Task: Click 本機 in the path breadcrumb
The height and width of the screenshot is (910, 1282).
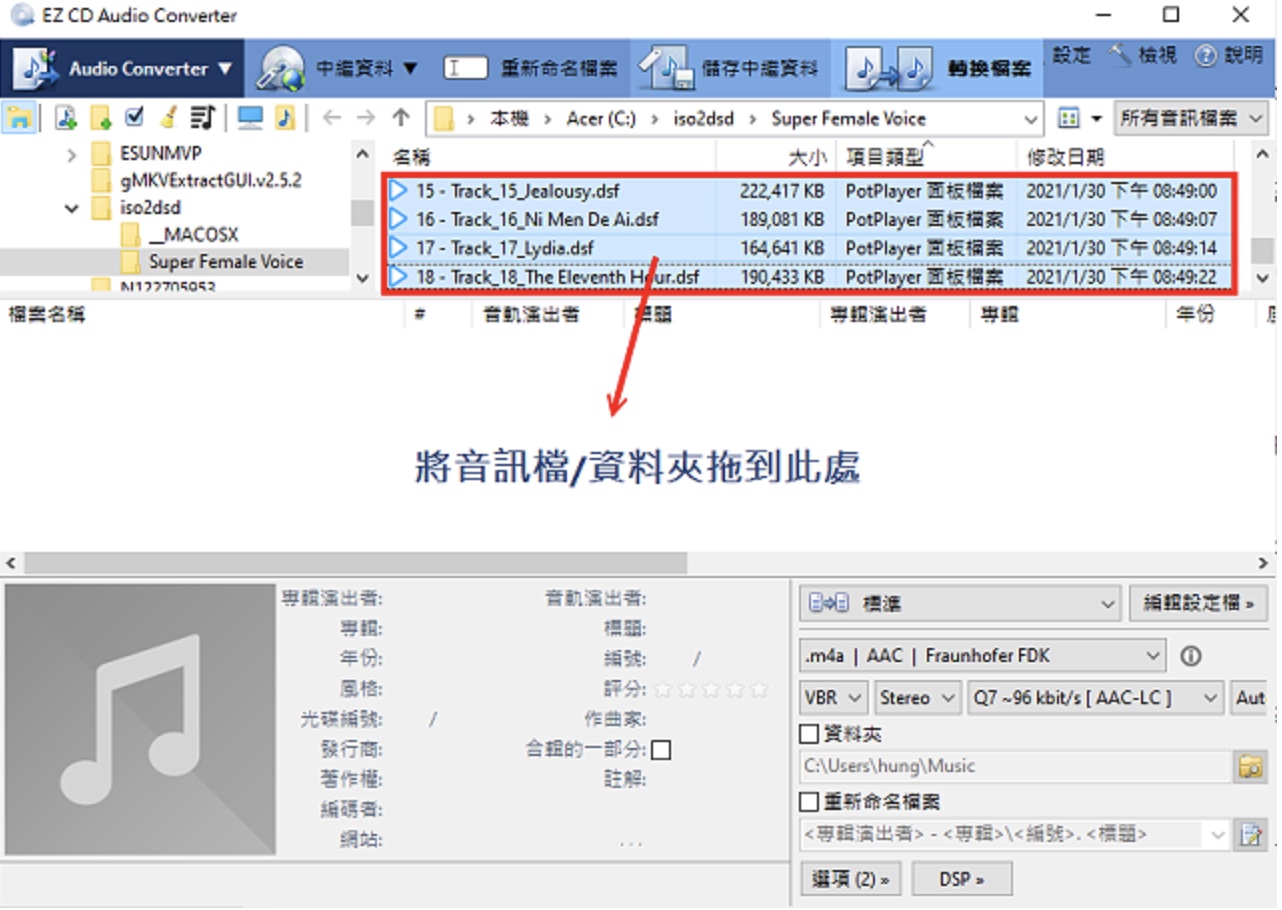Action: (x=509, y=119)
